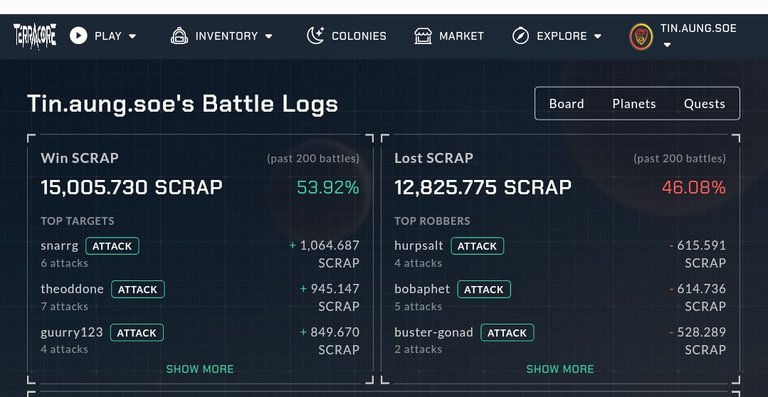Expand the Play dropdown arrow
The image size is (768, 397).
point(132,36)
